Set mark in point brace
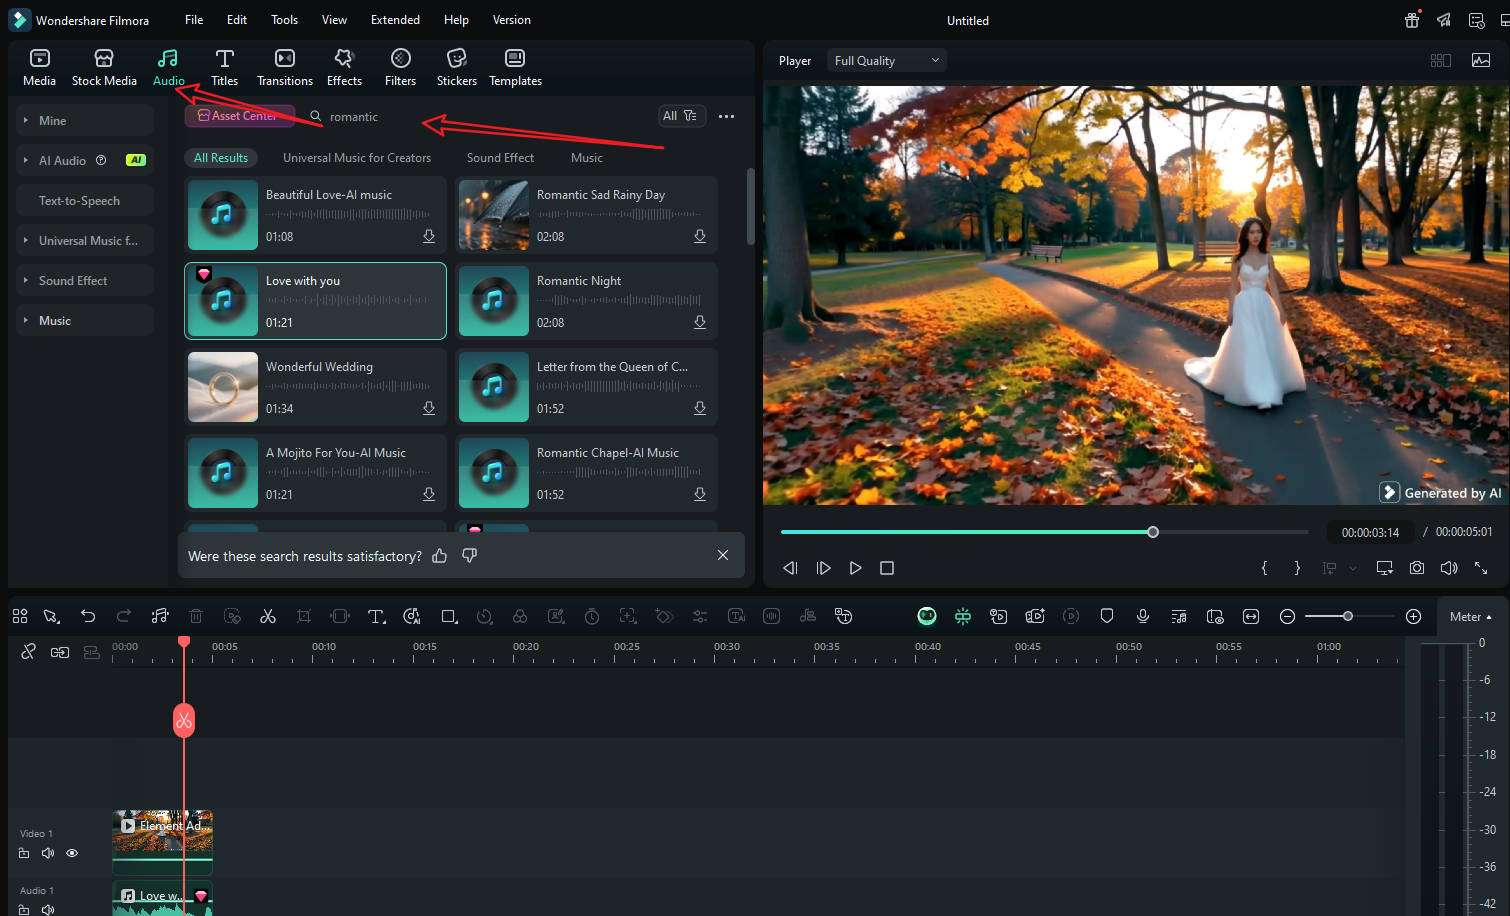This screenshot has height=916, width=1510. 1264,568
